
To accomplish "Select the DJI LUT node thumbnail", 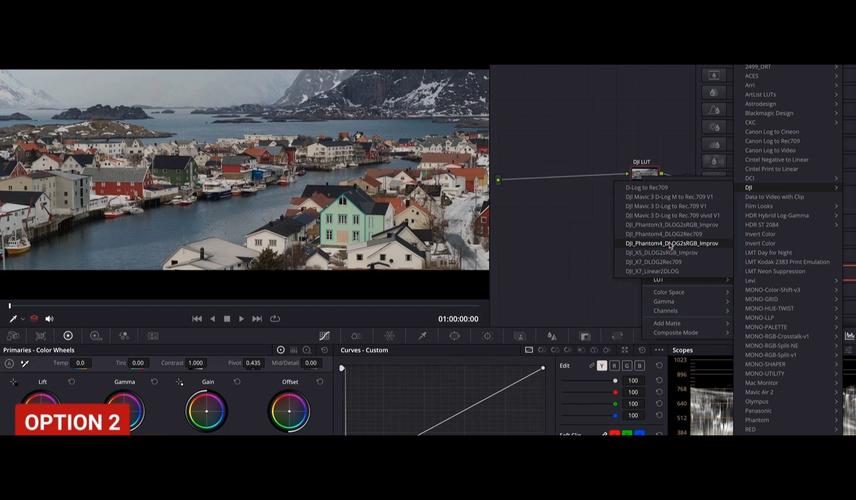I will pyautogui.click(x=645, y=173).
